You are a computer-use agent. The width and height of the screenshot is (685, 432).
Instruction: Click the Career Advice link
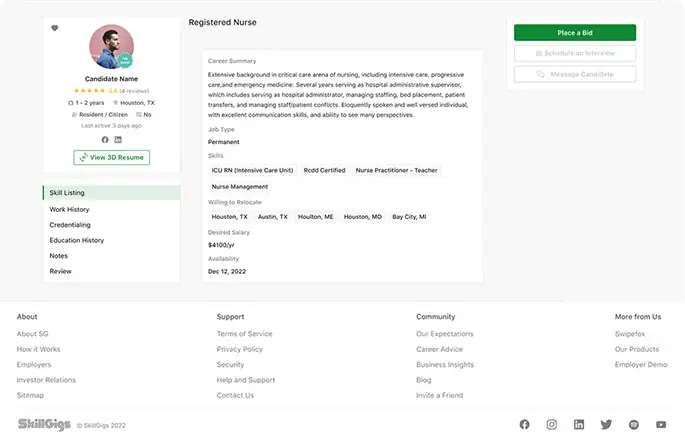click(x=439, y=349)
